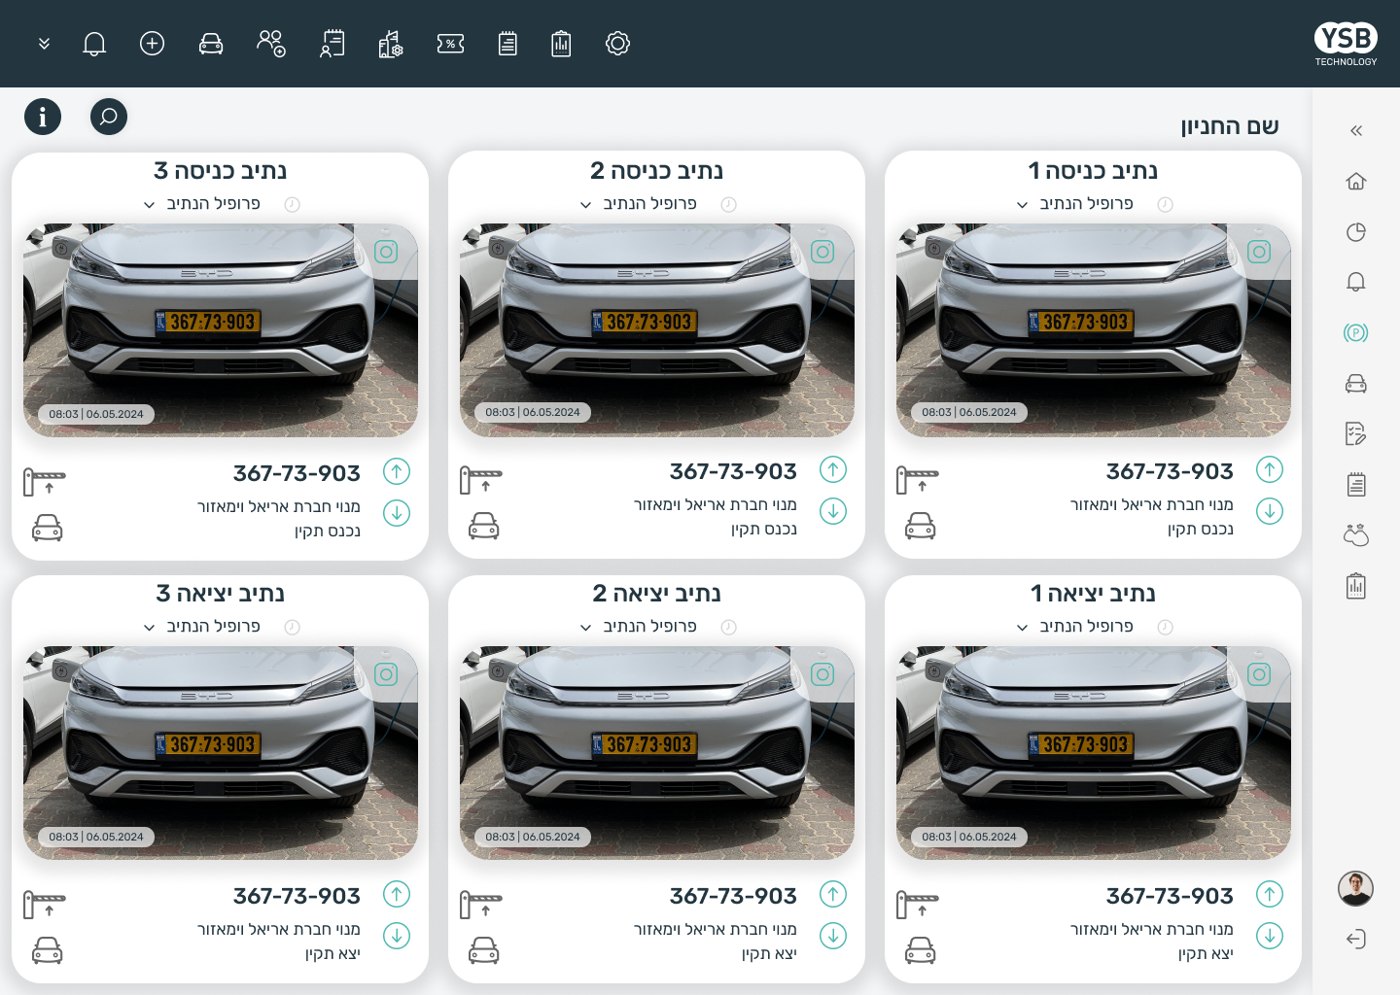Open the add users icon in top toolbar
The width and height of the screenshot is (1400, 995).
[x=271, y=44]
